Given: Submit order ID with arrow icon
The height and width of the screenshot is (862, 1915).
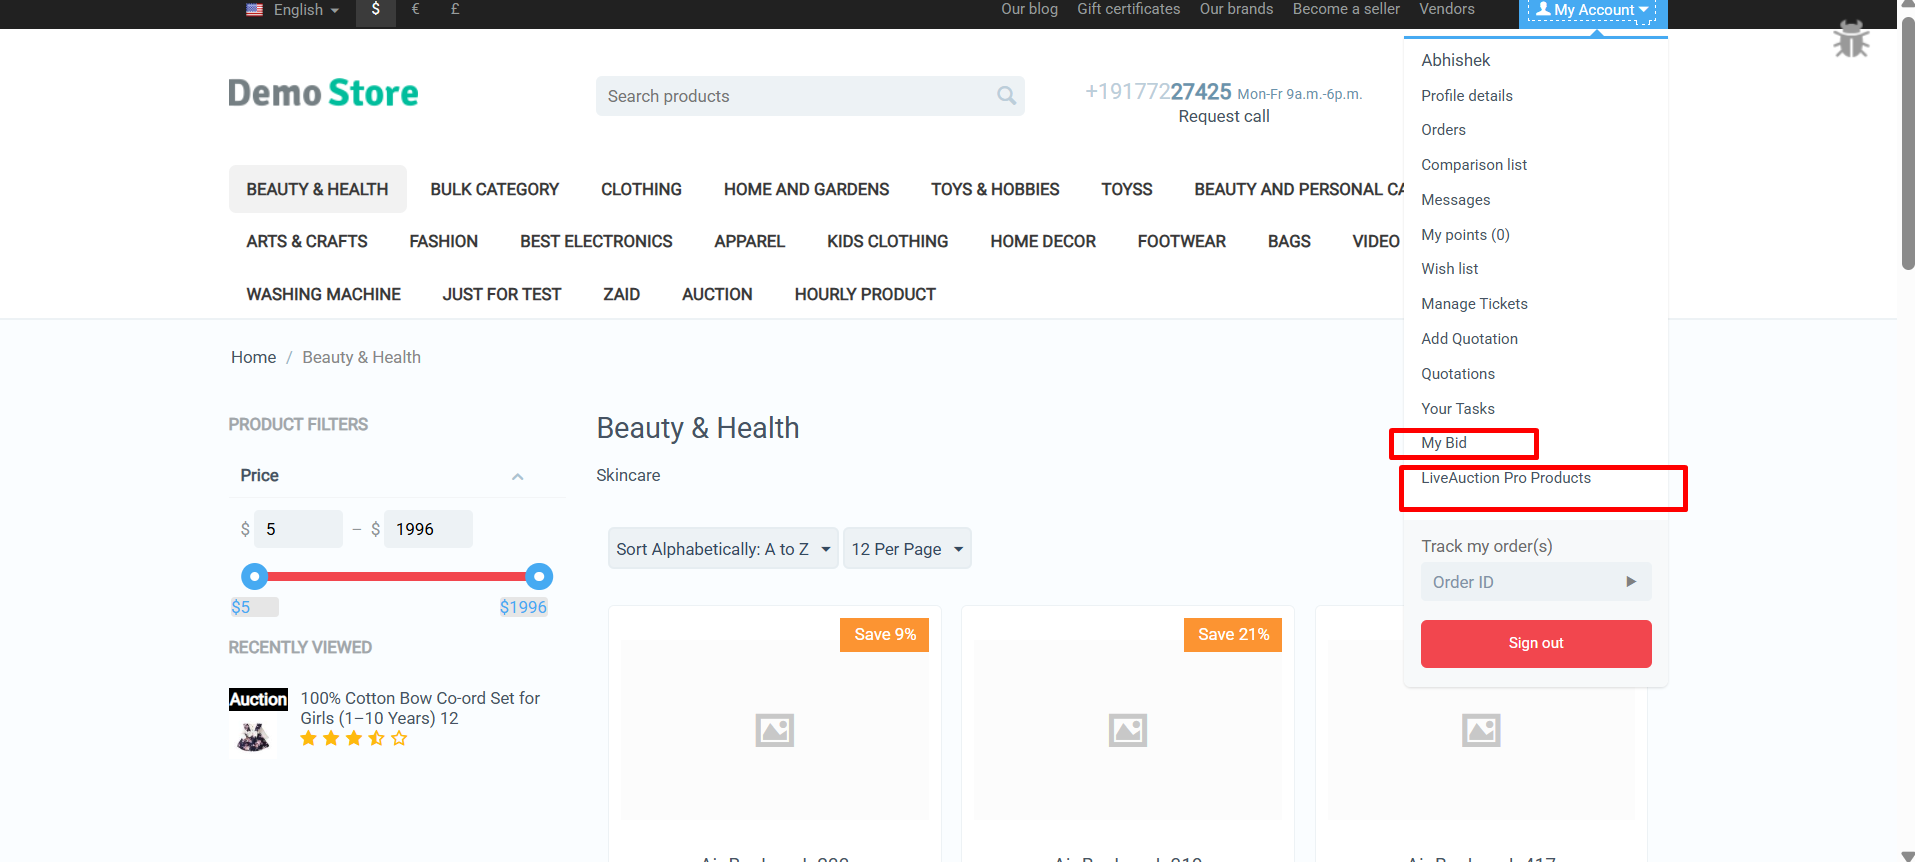Looking at the screenshot, I should 1630,582.
